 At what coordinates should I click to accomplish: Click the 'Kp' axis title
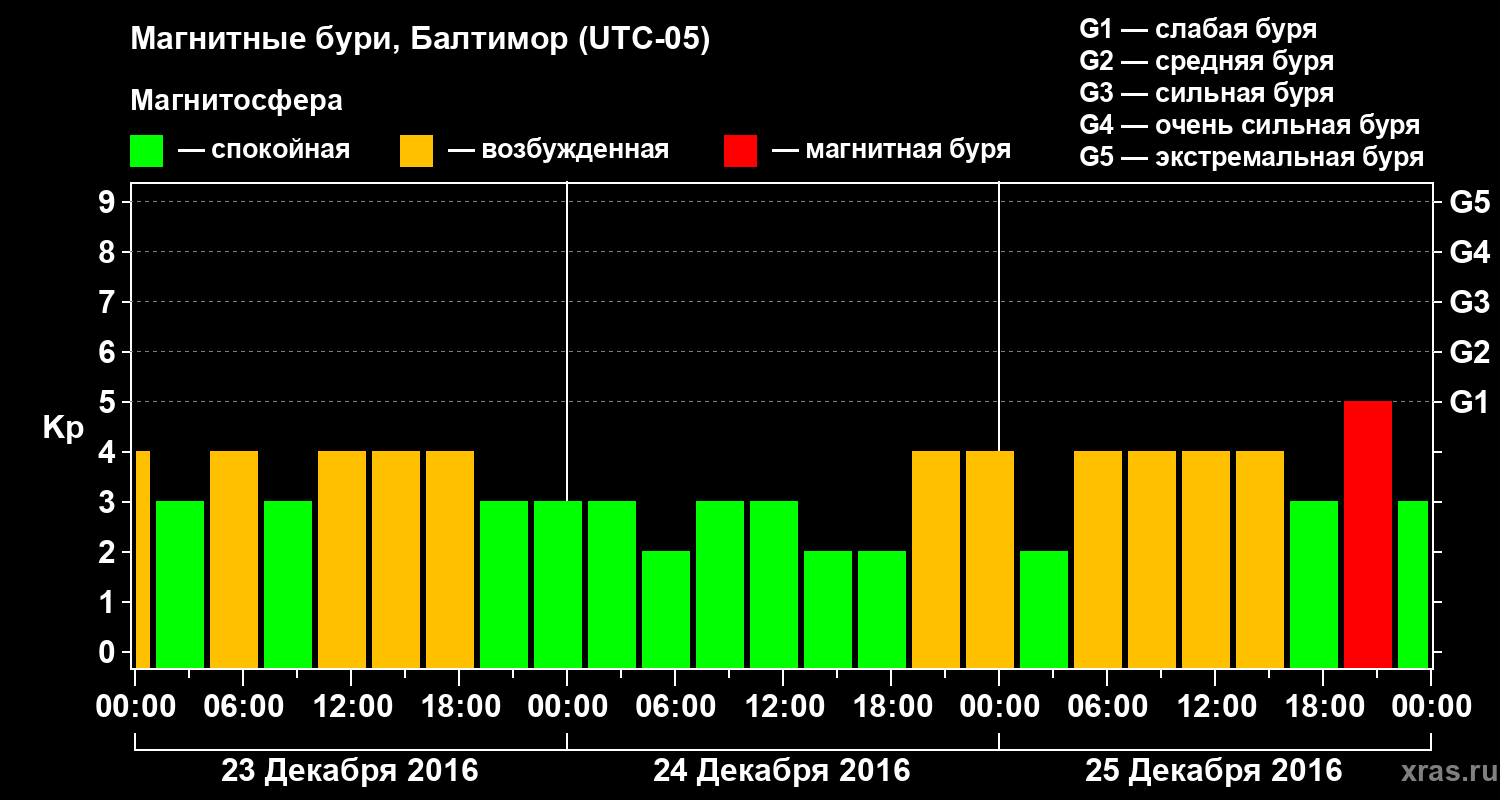(63, 429)
